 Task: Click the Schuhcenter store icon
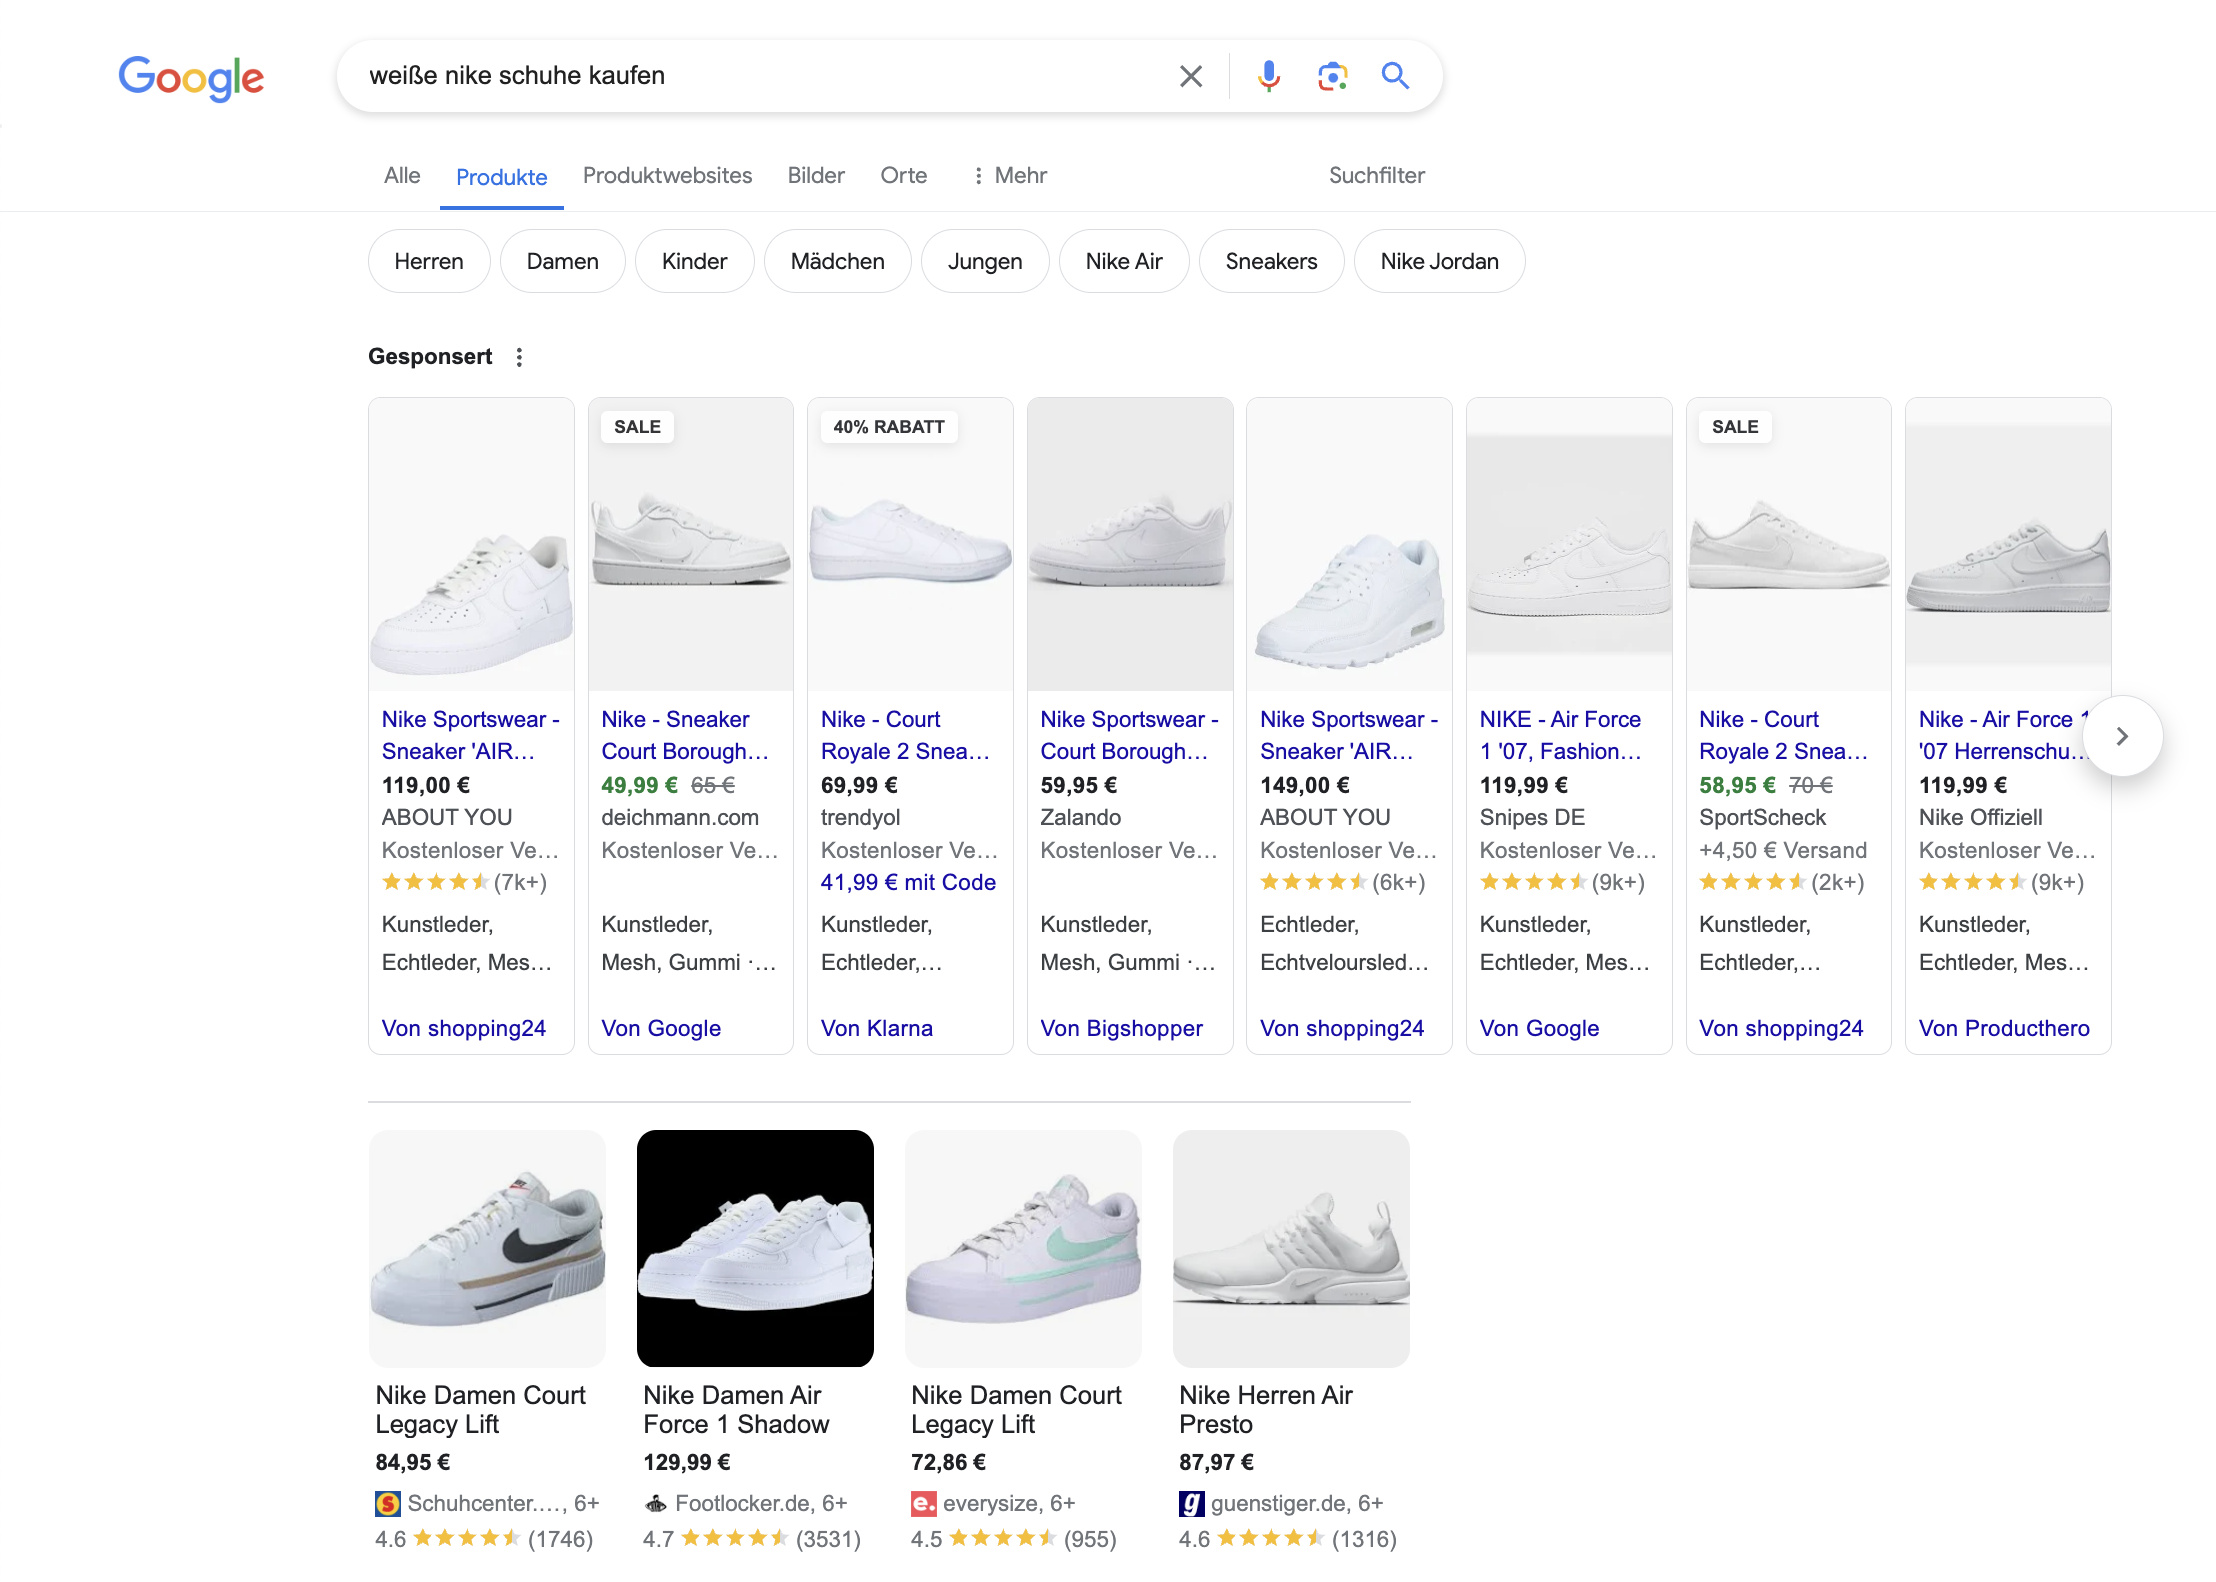[388, 1503]
